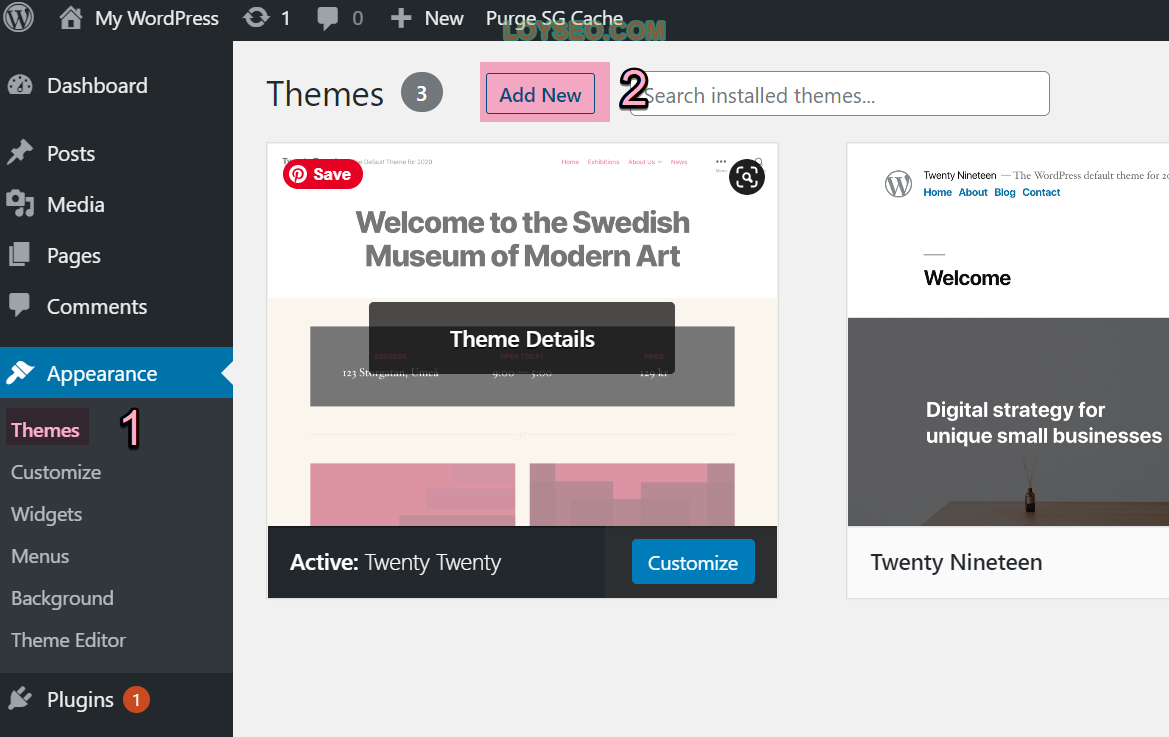The height and width of the screenshot is (737, 1169).
Task: Click Purge SG Cache
Action: pyautogui.click(x=554, y=18)
